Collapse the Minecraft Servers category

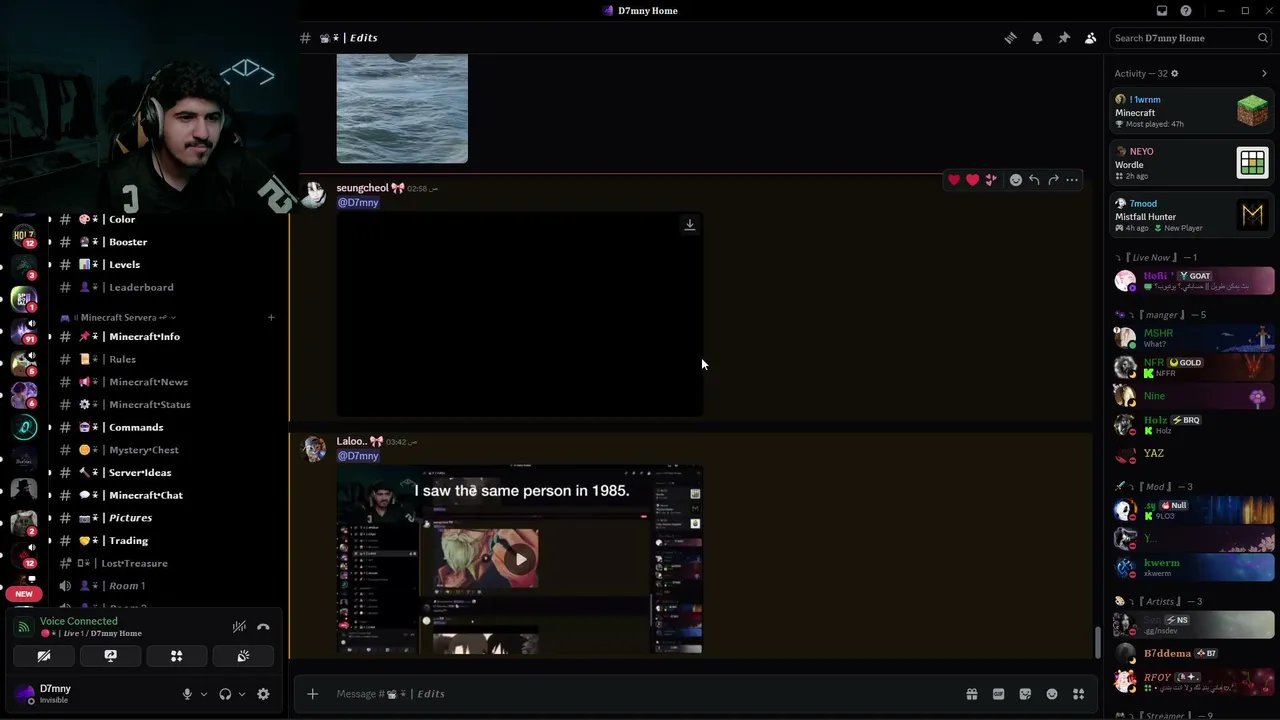[119, 317]
